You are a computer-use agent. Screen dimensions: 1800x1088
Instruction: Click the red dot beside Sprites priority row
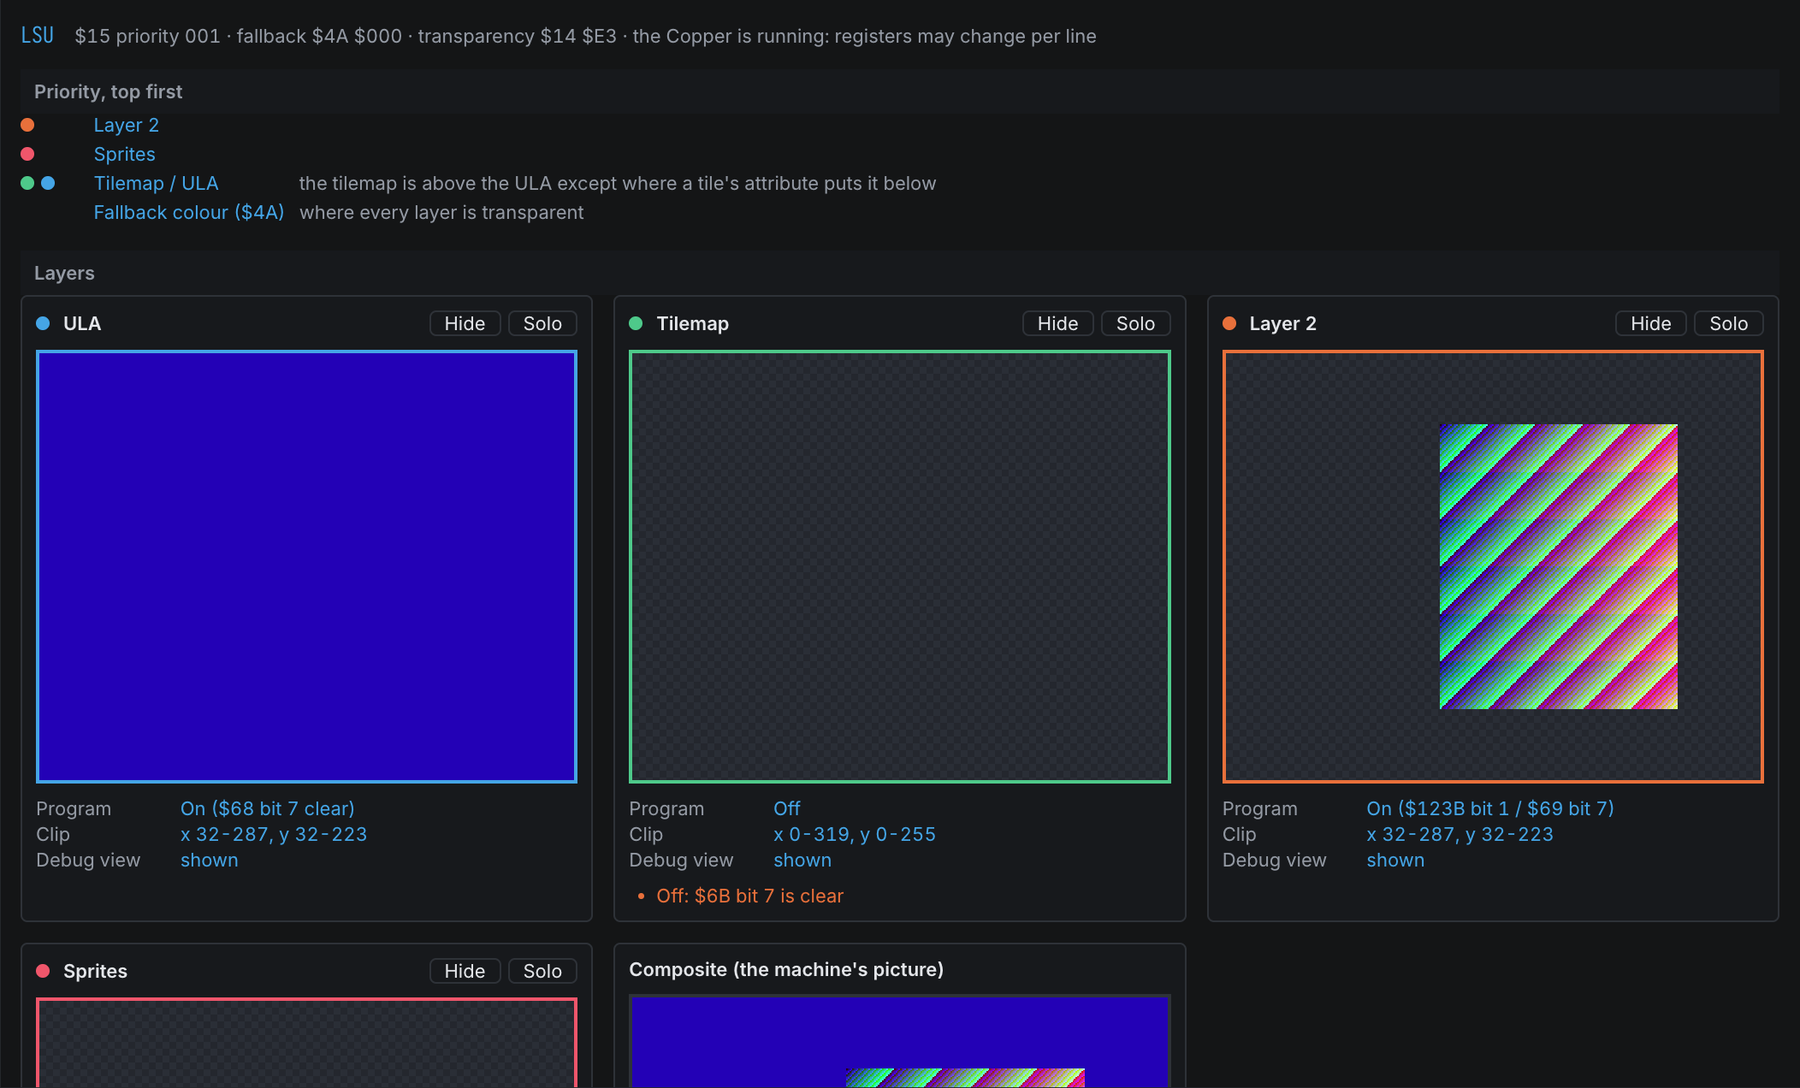point(28,154)
